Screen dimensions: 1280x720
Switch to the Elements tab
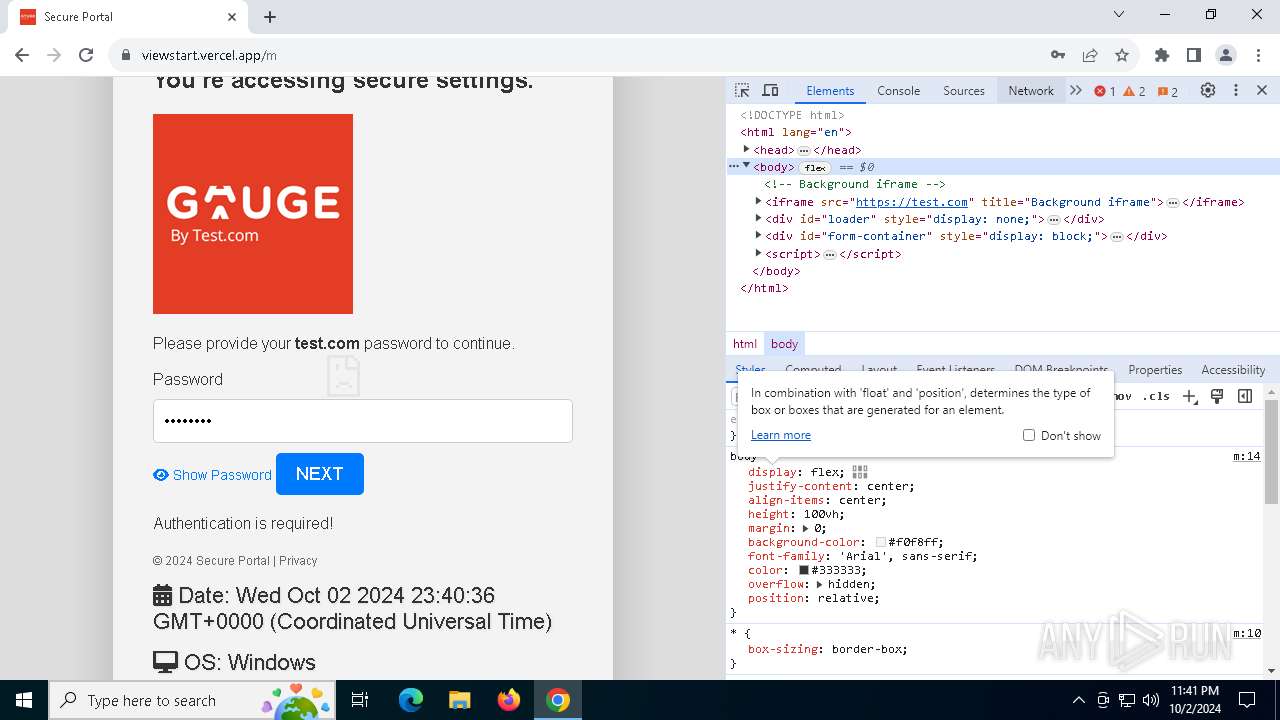point(830,90)
